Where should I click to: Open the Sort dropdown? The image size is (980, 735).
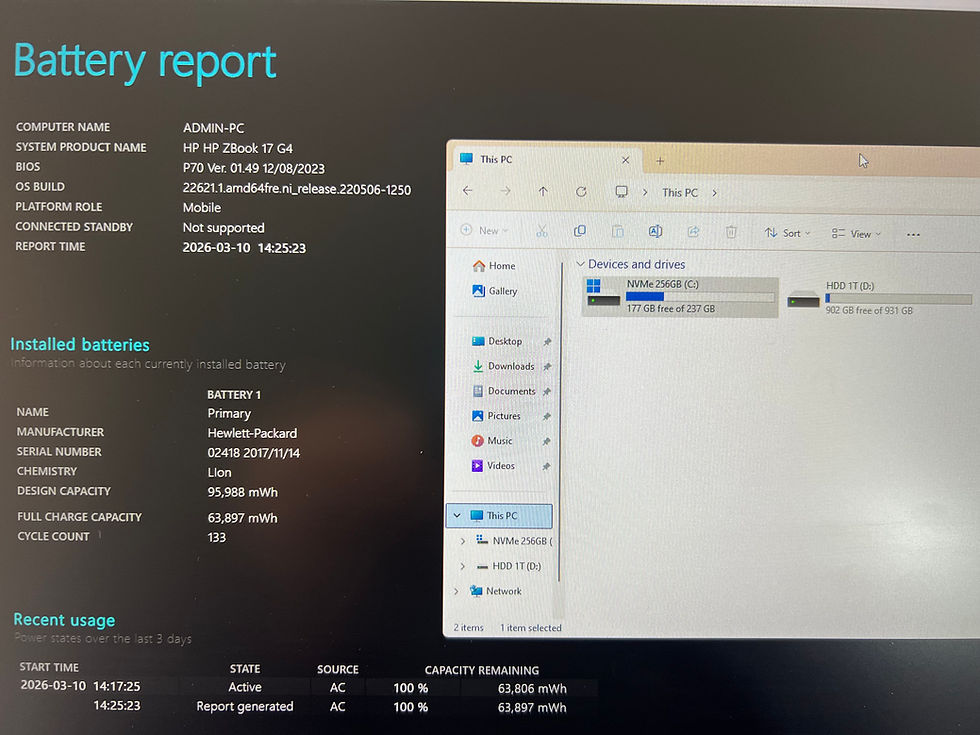point(788,233)
